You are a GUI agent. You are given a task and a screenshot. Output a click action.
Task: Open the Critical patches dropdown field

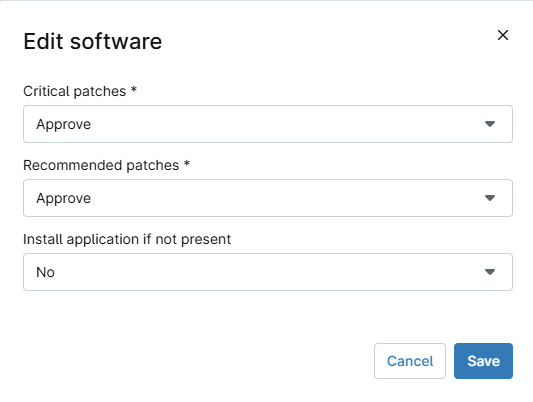268,124
